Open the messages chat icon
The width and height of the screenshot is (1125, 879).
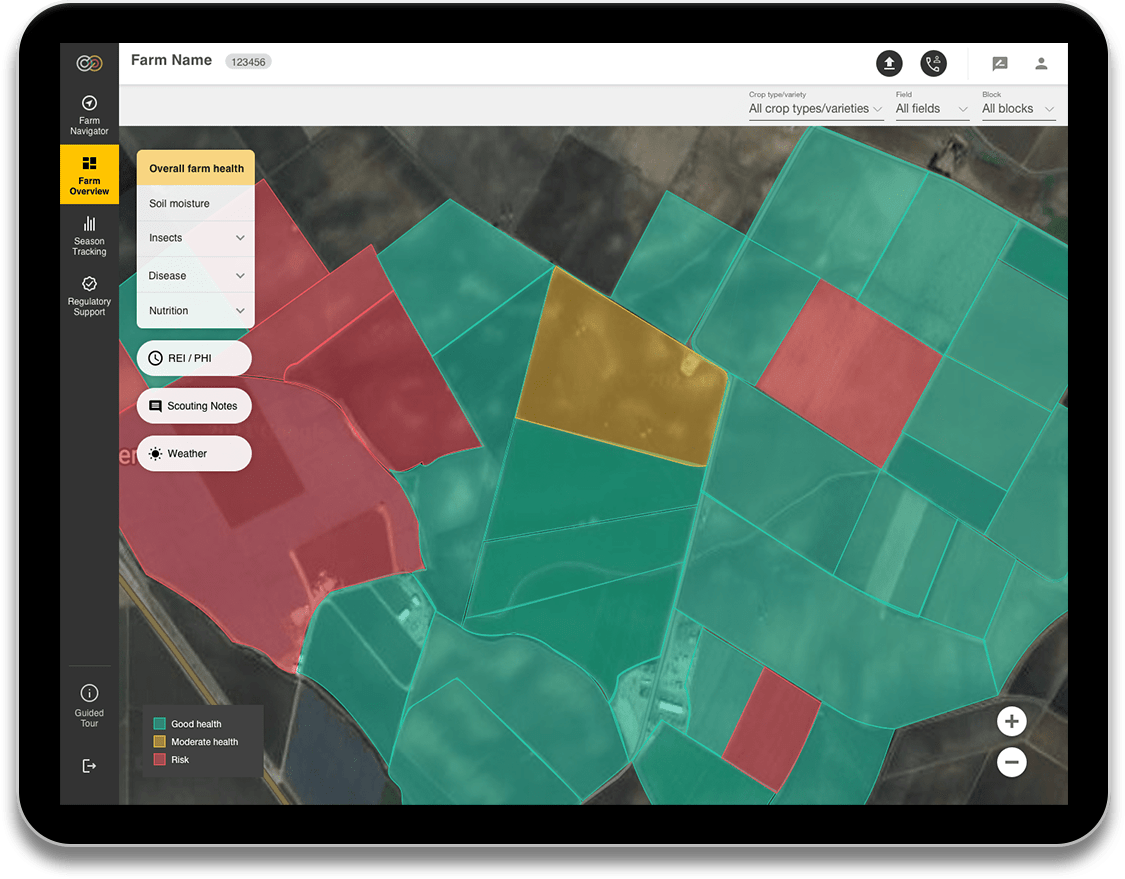[x=999, y=64]
